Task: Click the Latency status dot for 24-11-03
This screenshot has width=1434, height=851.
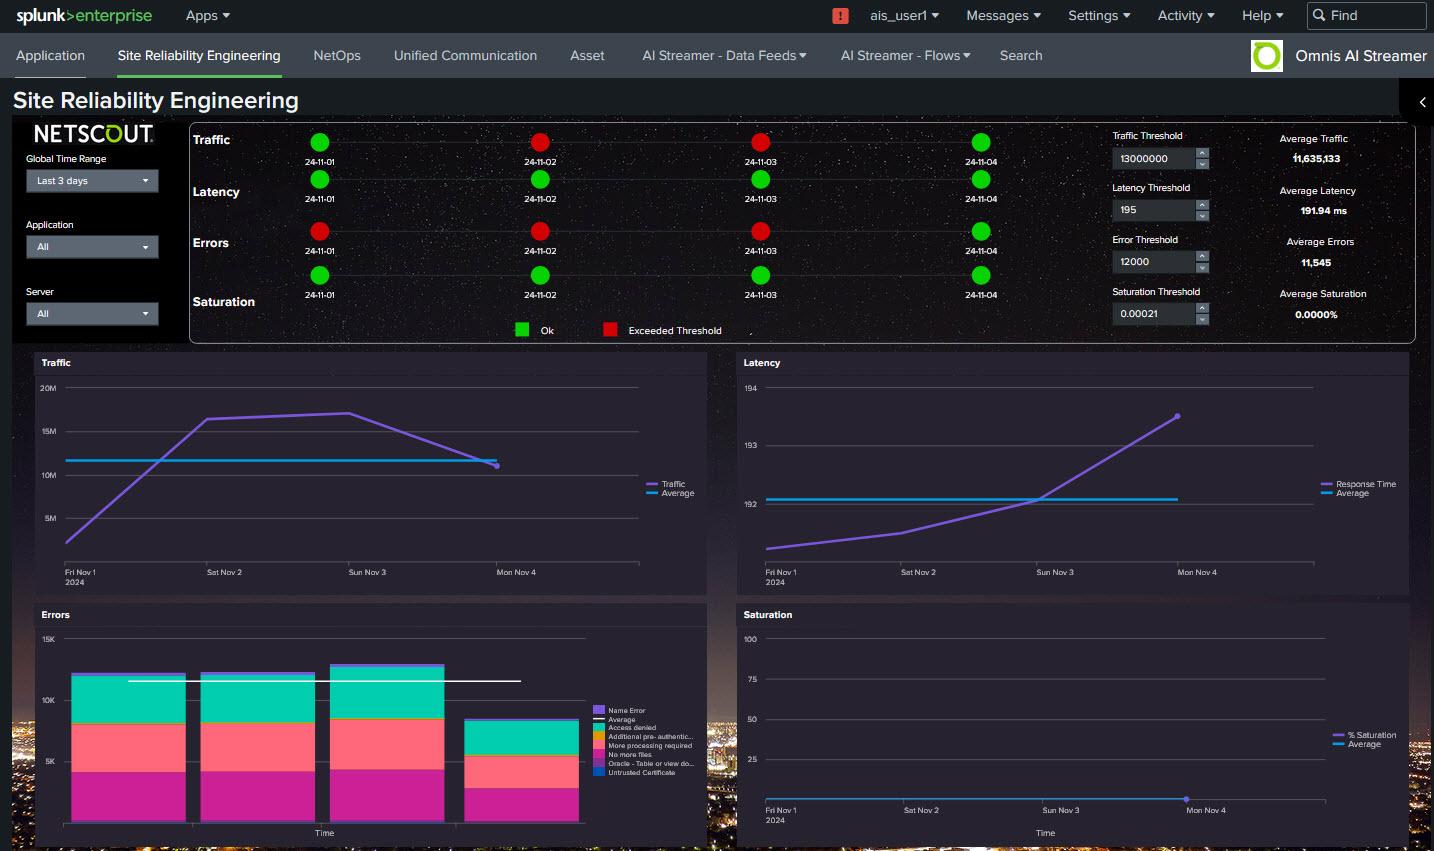Action: click(761, 180)
